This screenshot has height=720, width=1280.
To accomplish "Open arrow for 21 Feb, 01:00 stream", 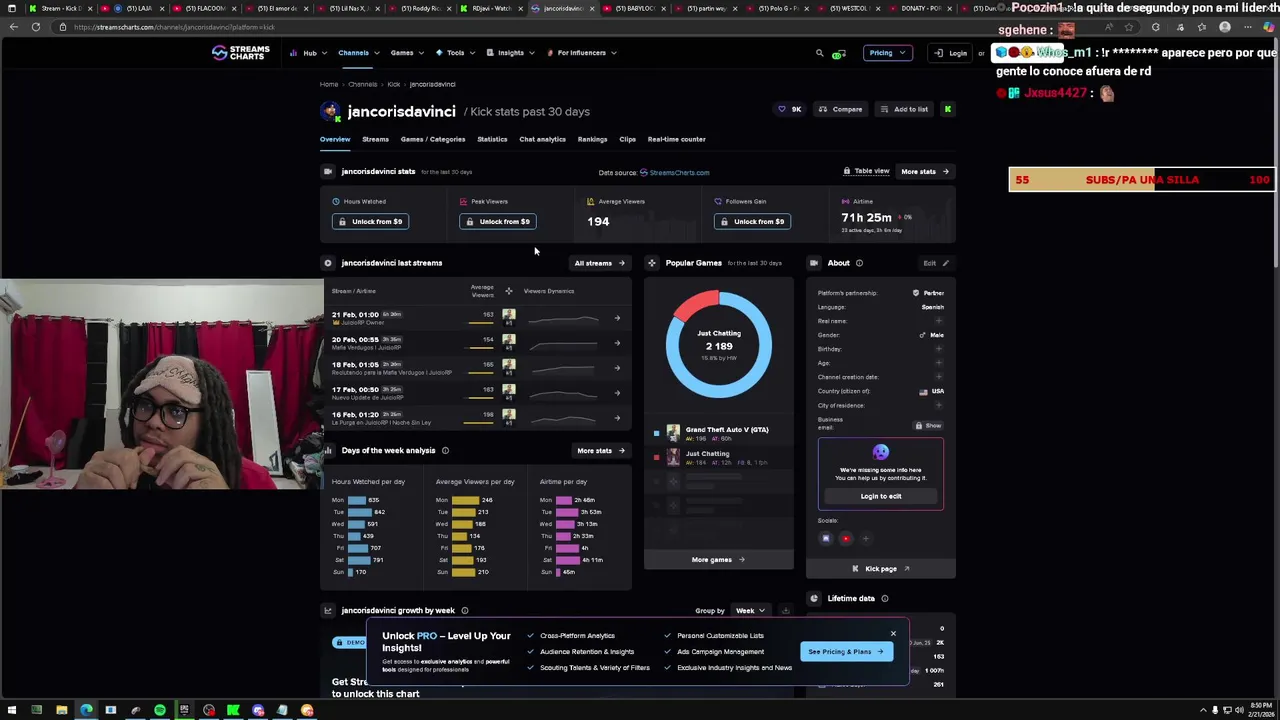I will pos(617,318).
